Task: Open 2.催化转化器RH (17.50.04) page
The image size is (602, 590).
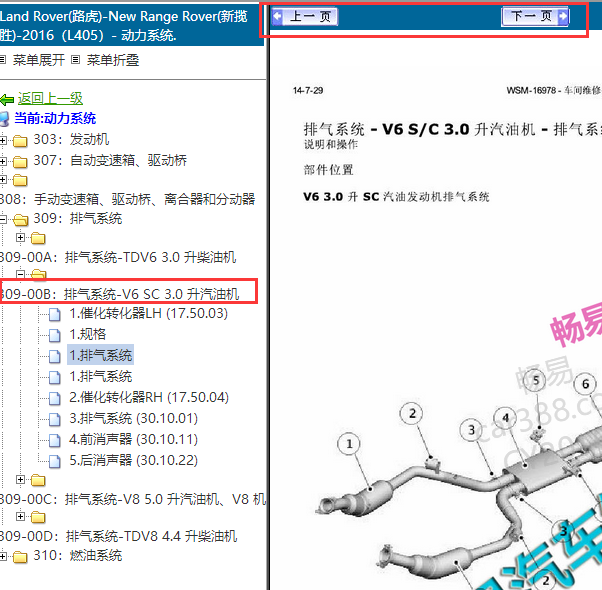Action: [x=149, y=397]
